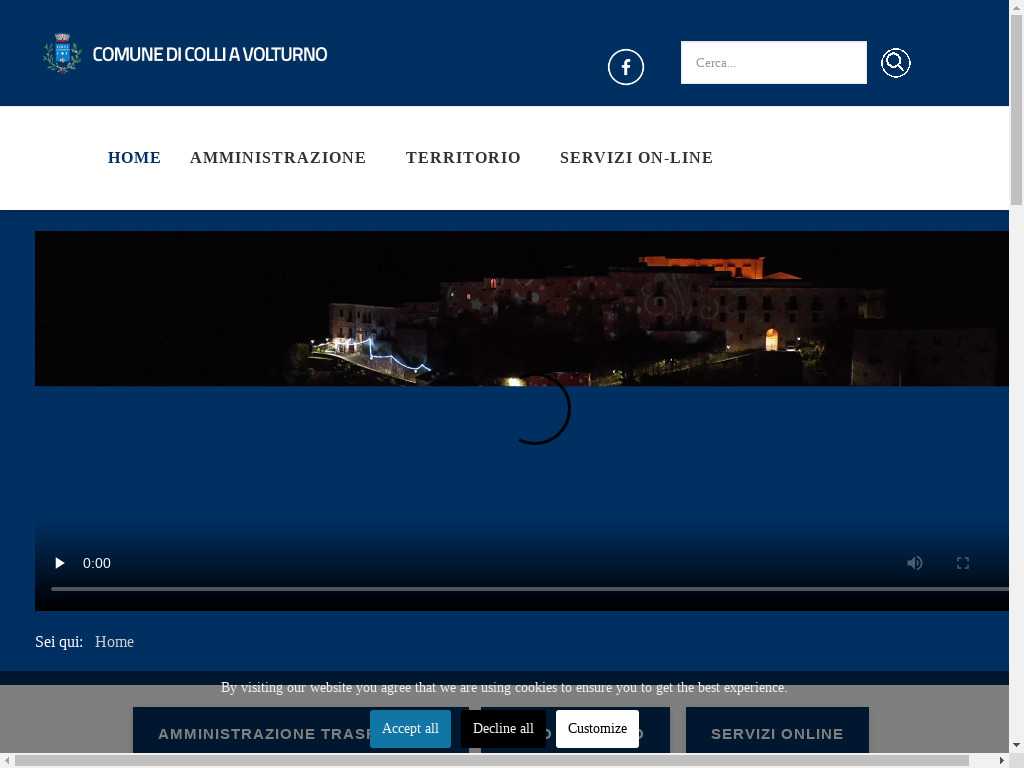Click the search magnifier icon
The image size is (1024, 768).
(x=895, y=63)
